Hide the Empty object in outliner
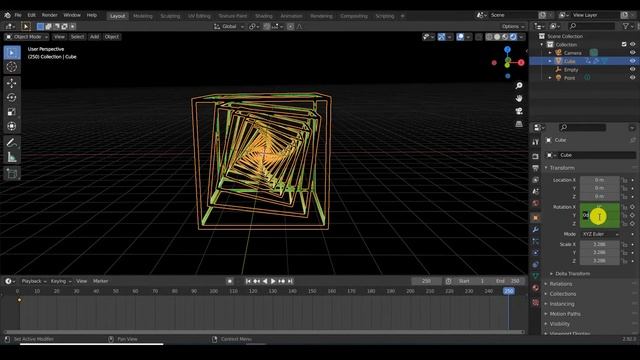 633,69
